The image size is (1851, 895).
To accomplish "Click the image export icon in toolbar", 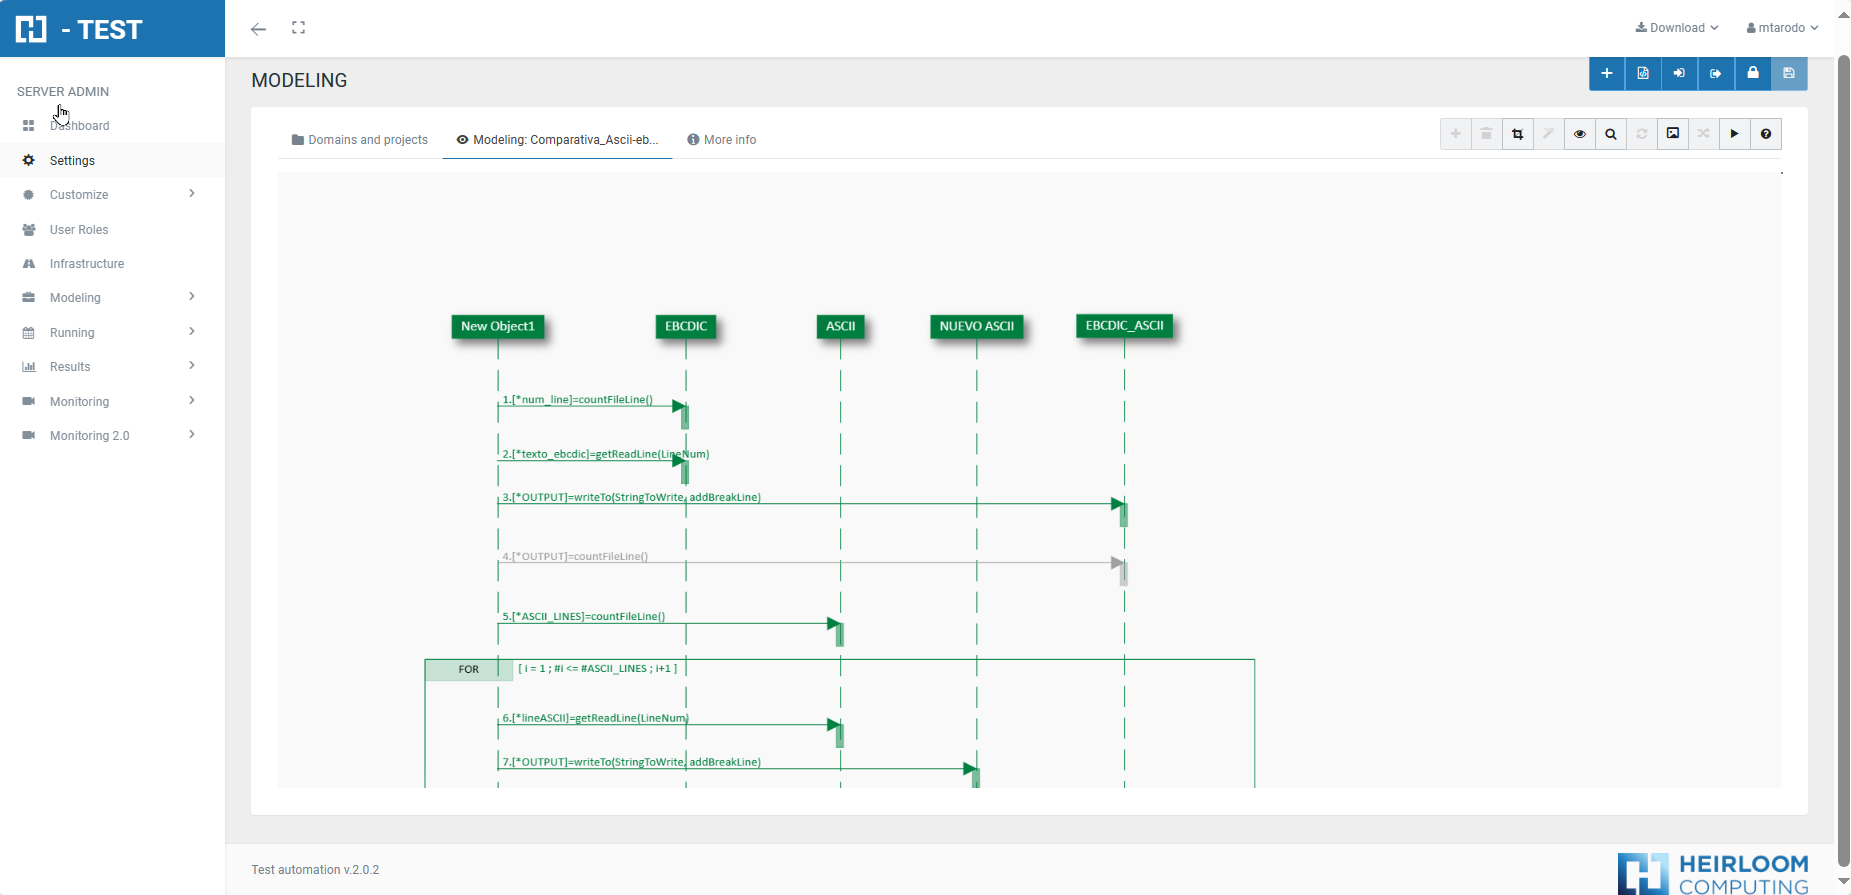I will (x=1673, y=134).
